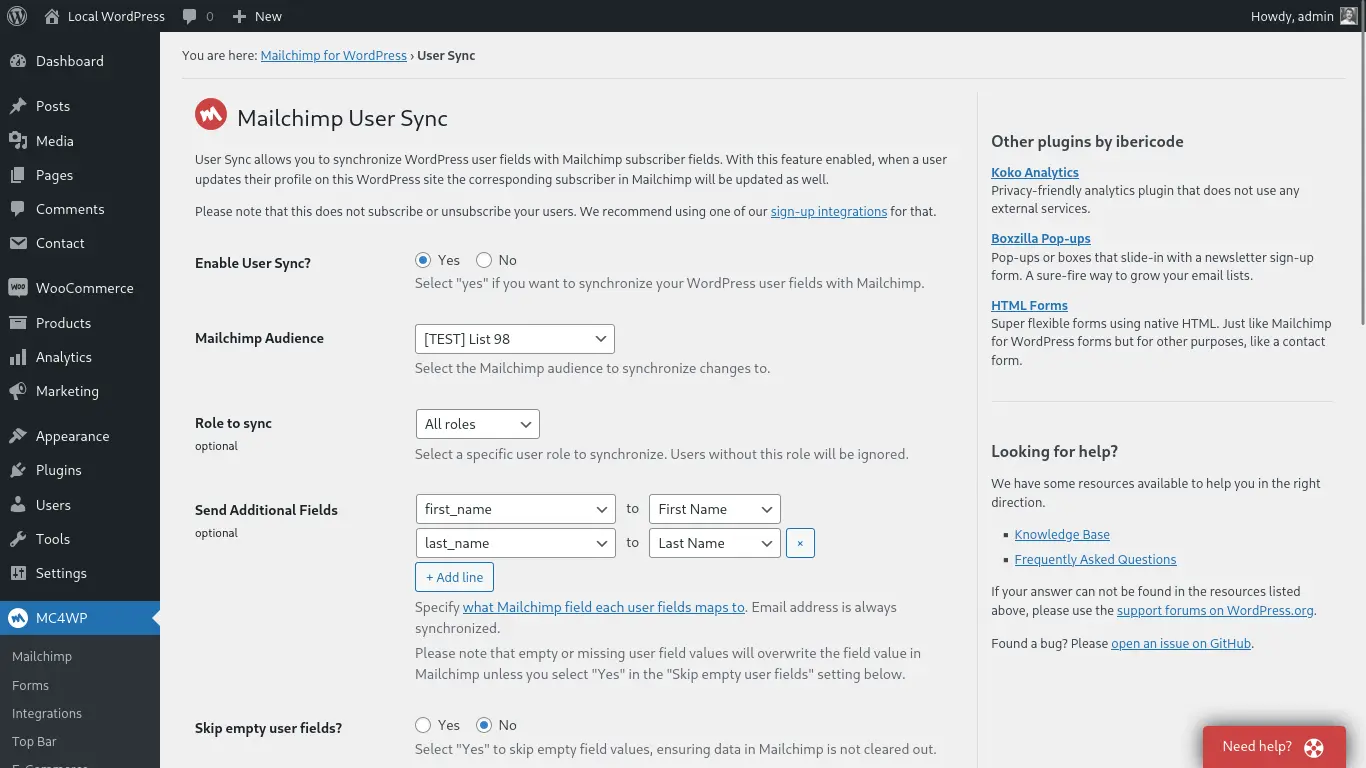Open the first_name user field dropdown
This screenshot has height=768, width=1366.
pos(515,509)
